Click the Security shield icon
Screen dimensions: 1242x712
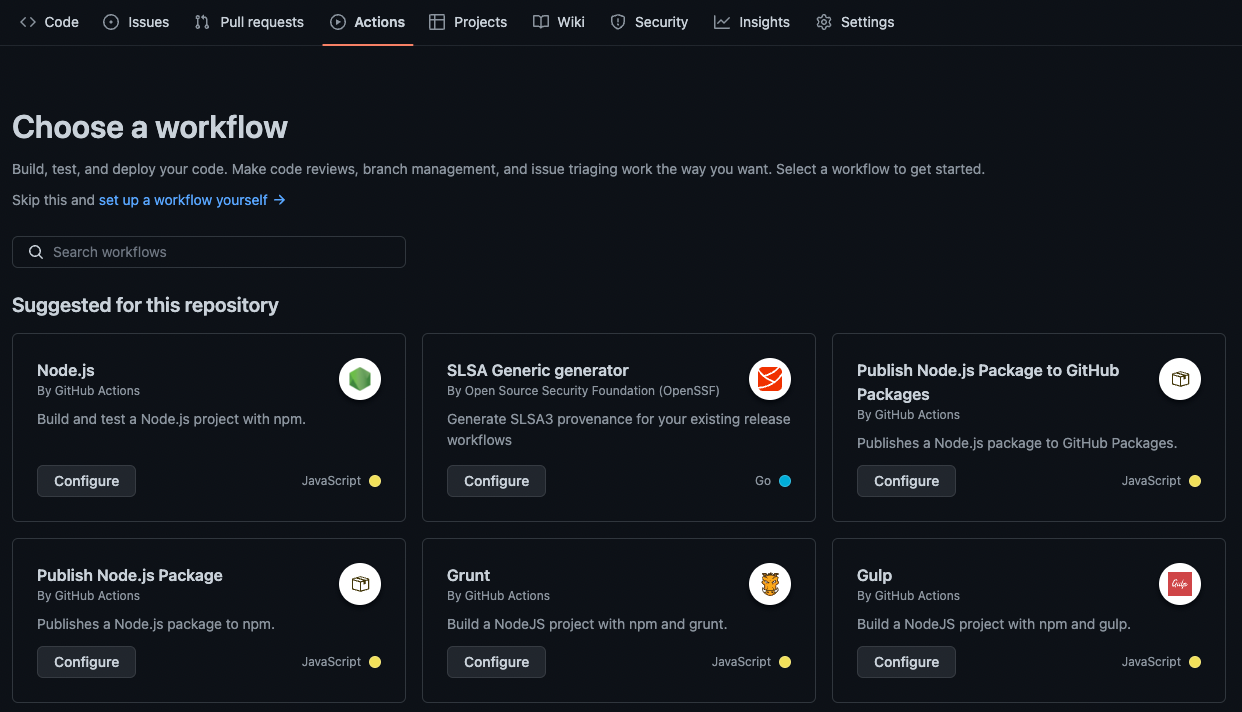pyautogui.click(x=618, y=22)
